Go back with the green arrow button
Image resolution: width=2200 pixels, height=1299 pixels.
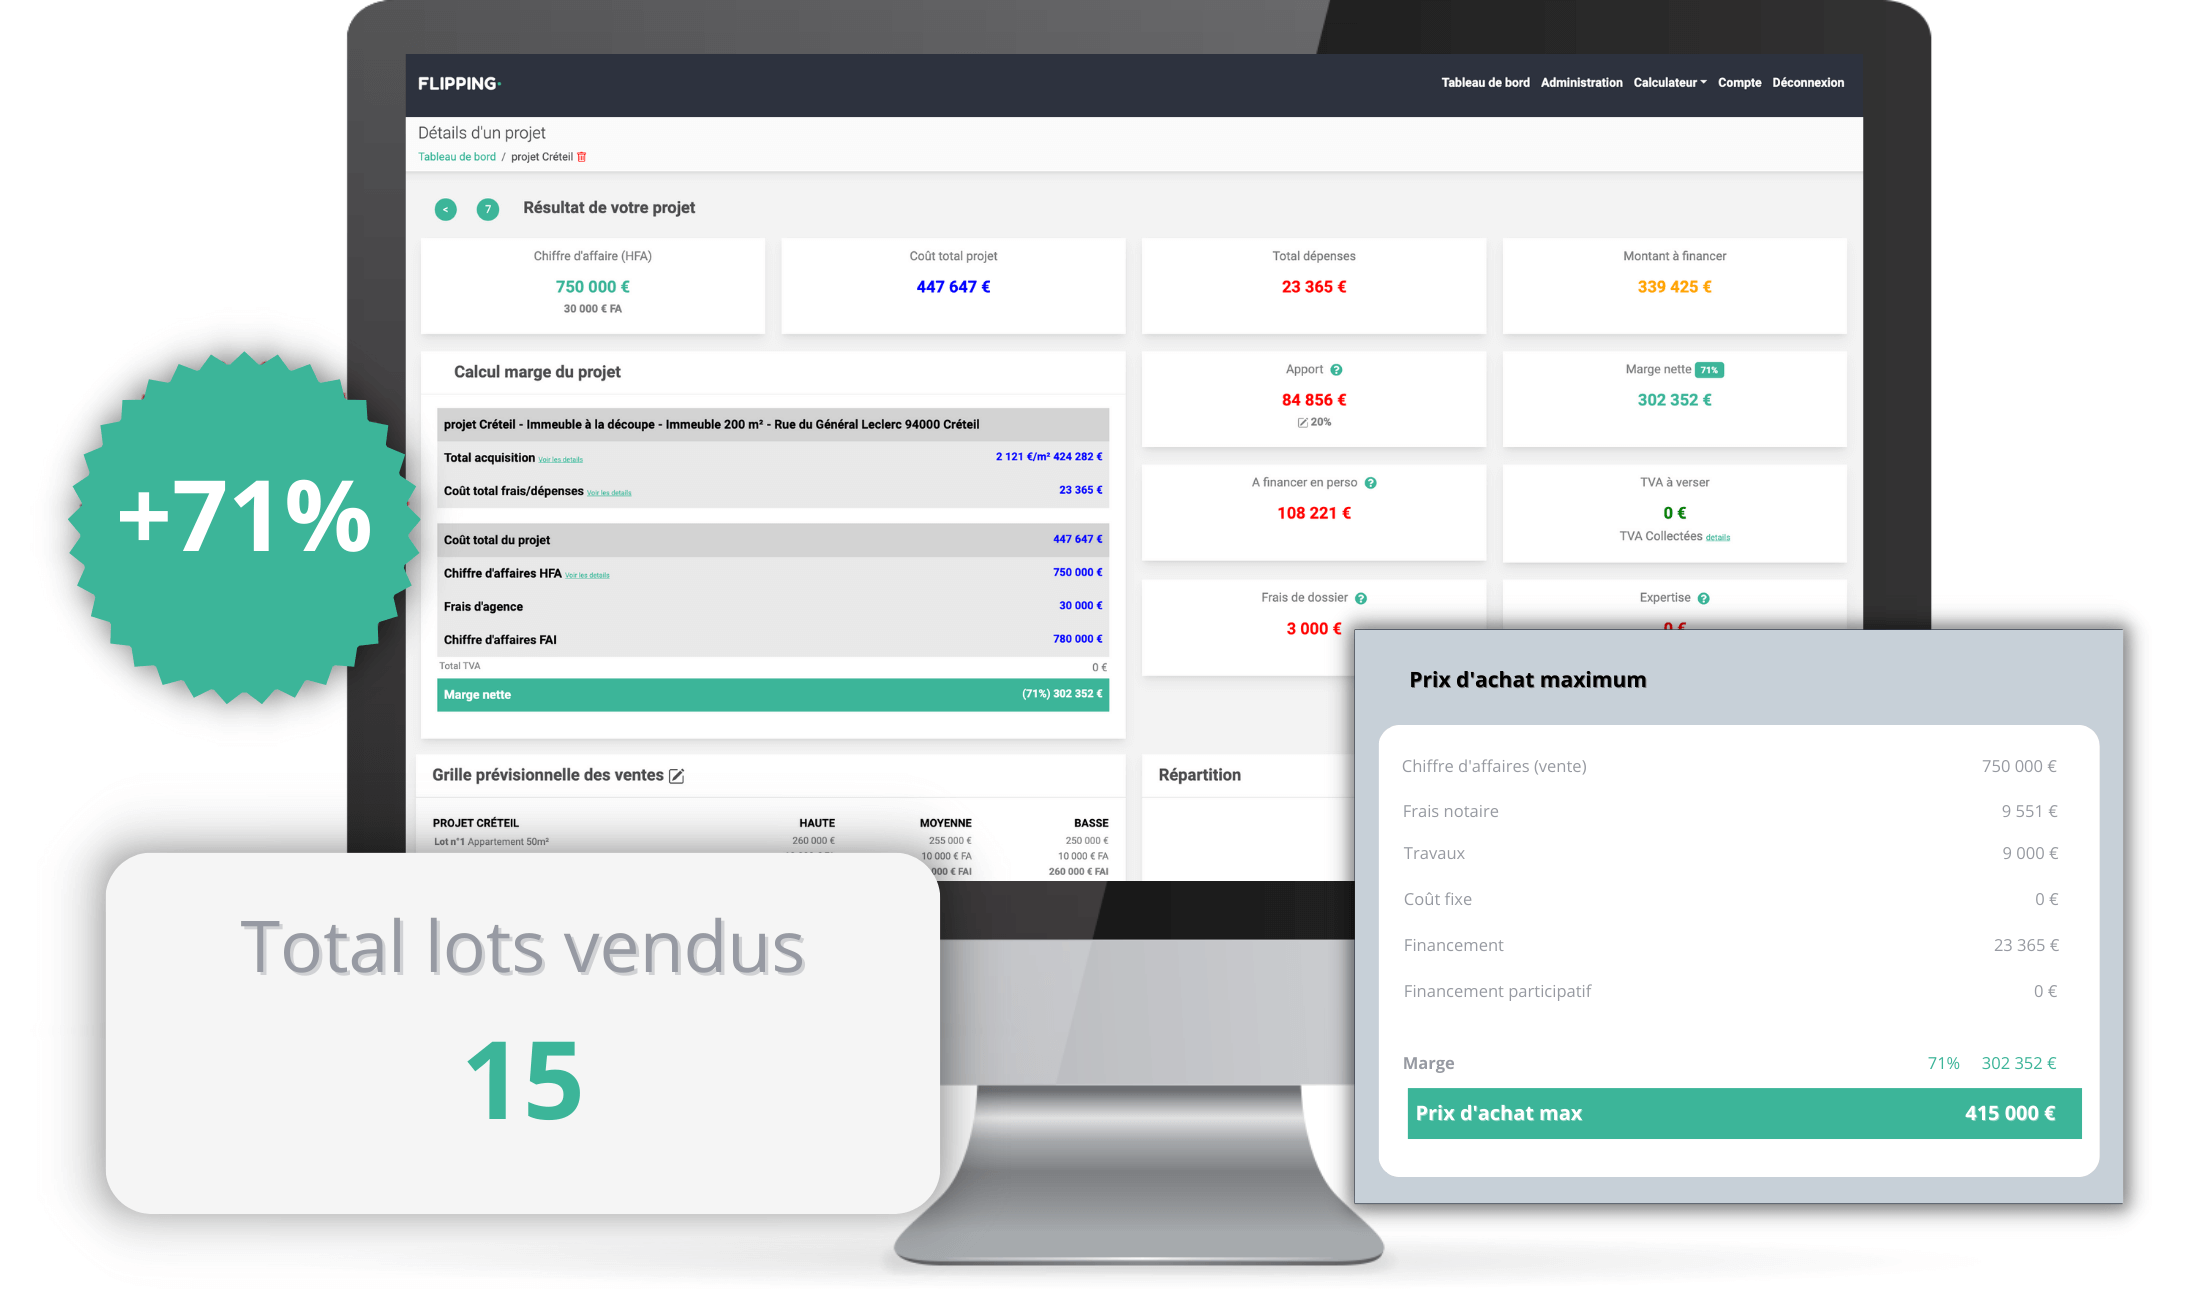click(446, 209)
